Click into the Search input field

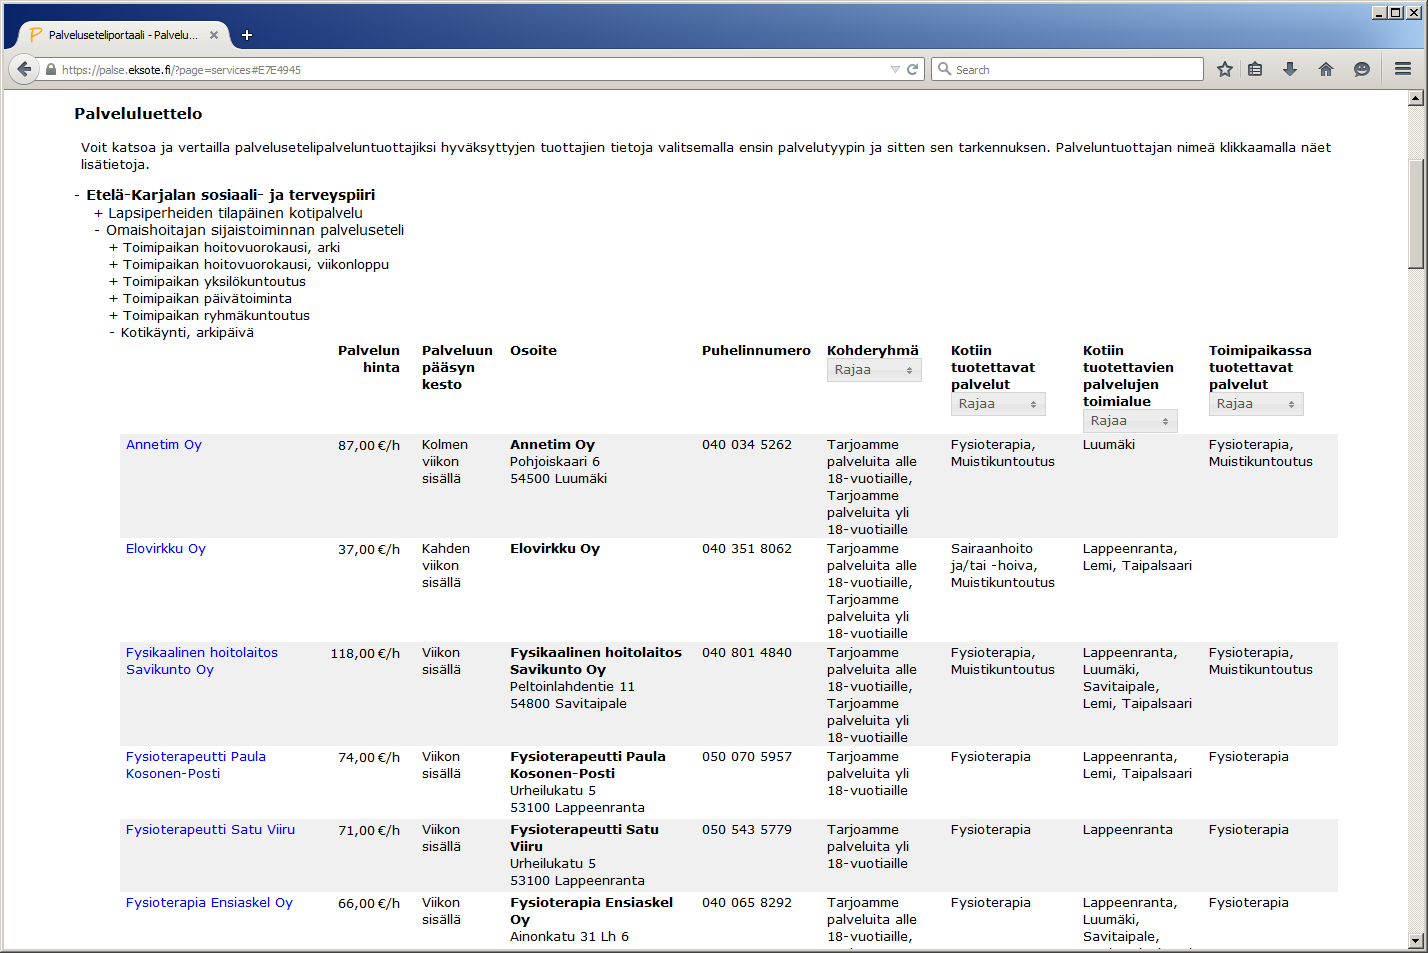[x=1068, y=69]
